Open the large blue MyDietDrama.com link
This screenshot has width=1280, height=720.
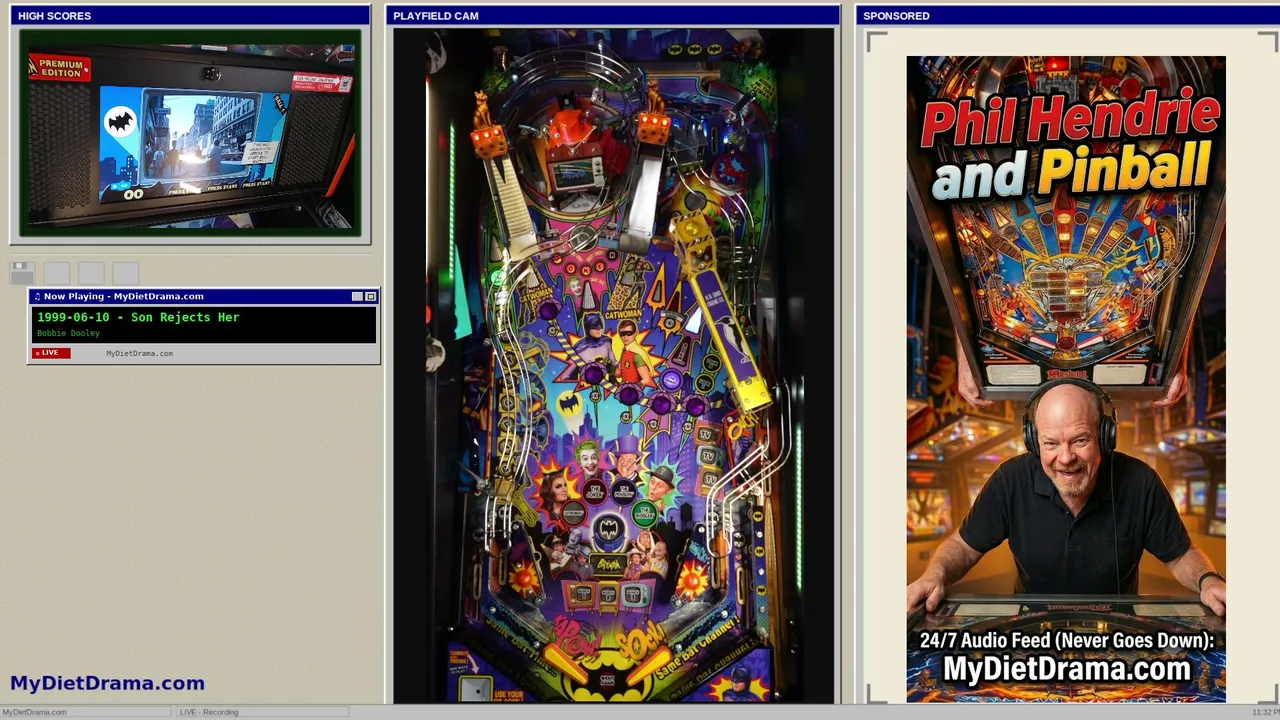pyautogui.click(x=107, y=683)
